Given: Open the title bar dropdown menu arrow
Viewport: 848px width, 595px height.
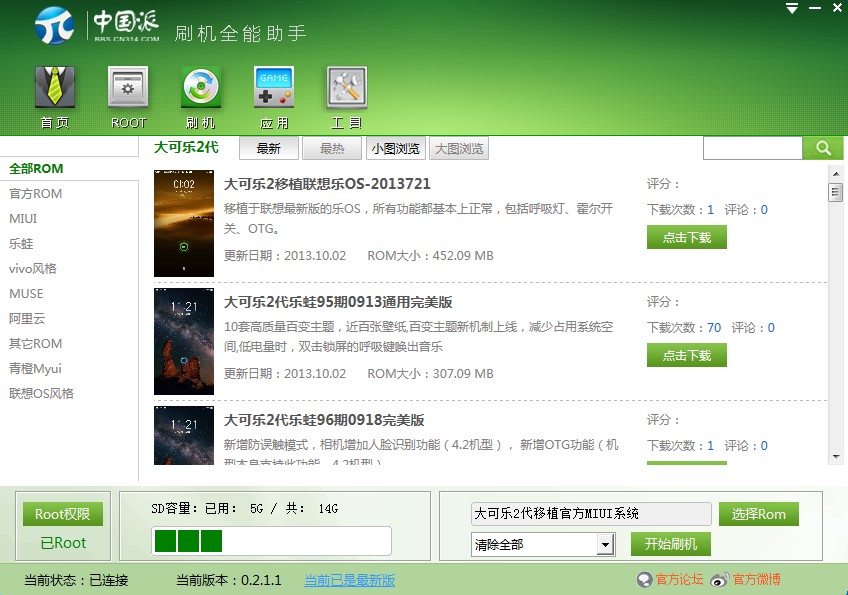Looking at the screenshot, I should (x=792, y=8).
